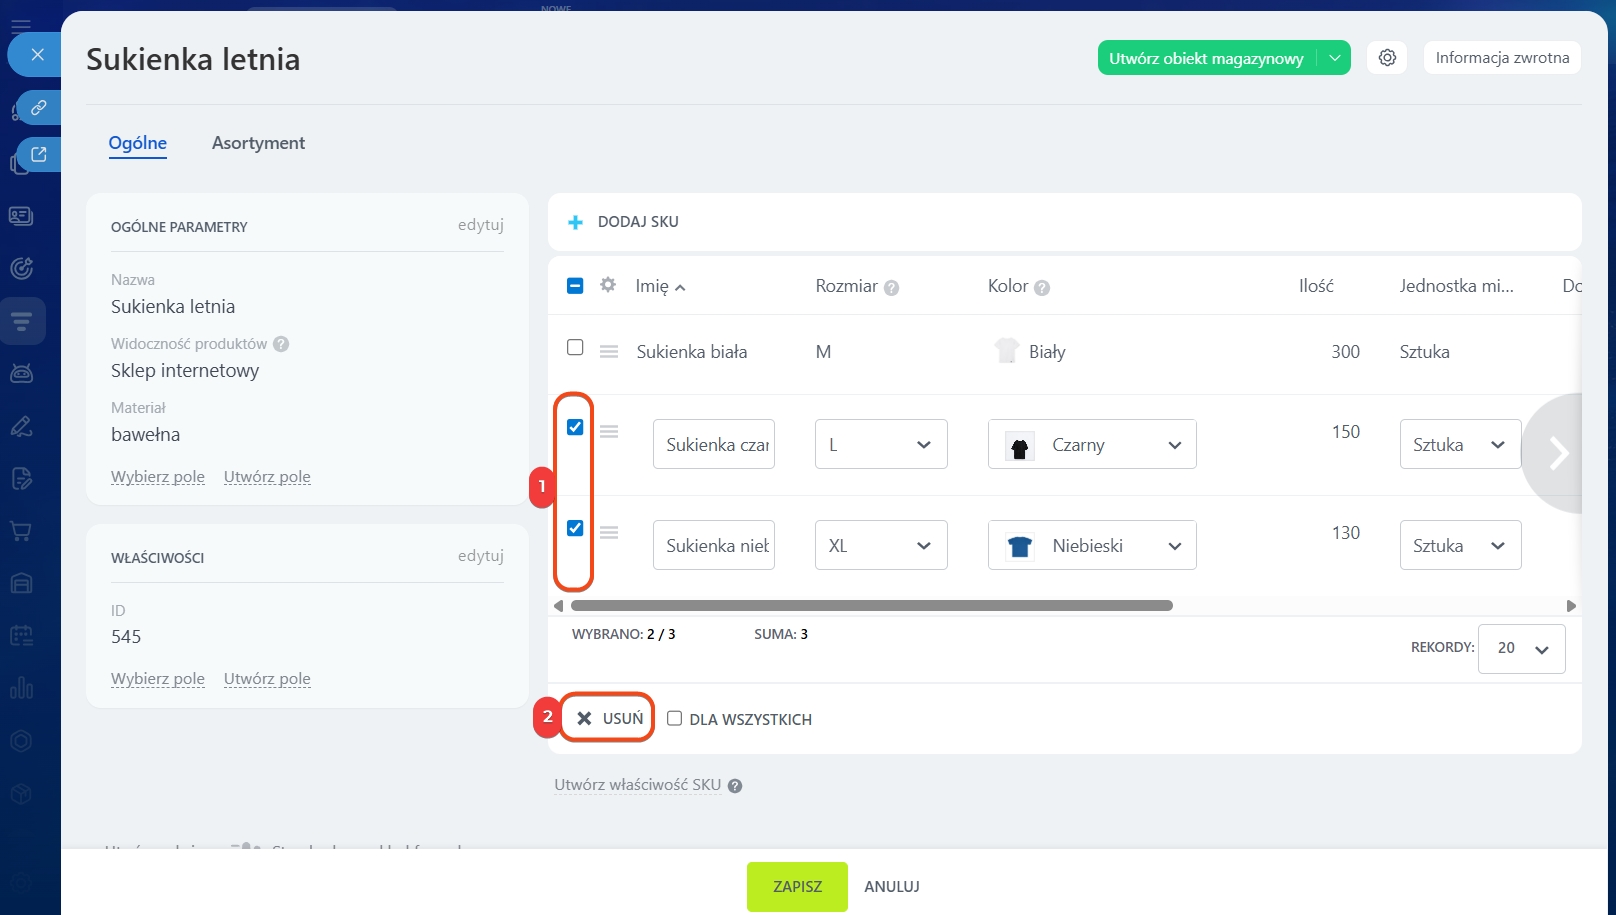Click the Sukienka czarna name input field
The height and width of the screenshot is (915, 1616).
pyautogui.click(x=714, y=445)
